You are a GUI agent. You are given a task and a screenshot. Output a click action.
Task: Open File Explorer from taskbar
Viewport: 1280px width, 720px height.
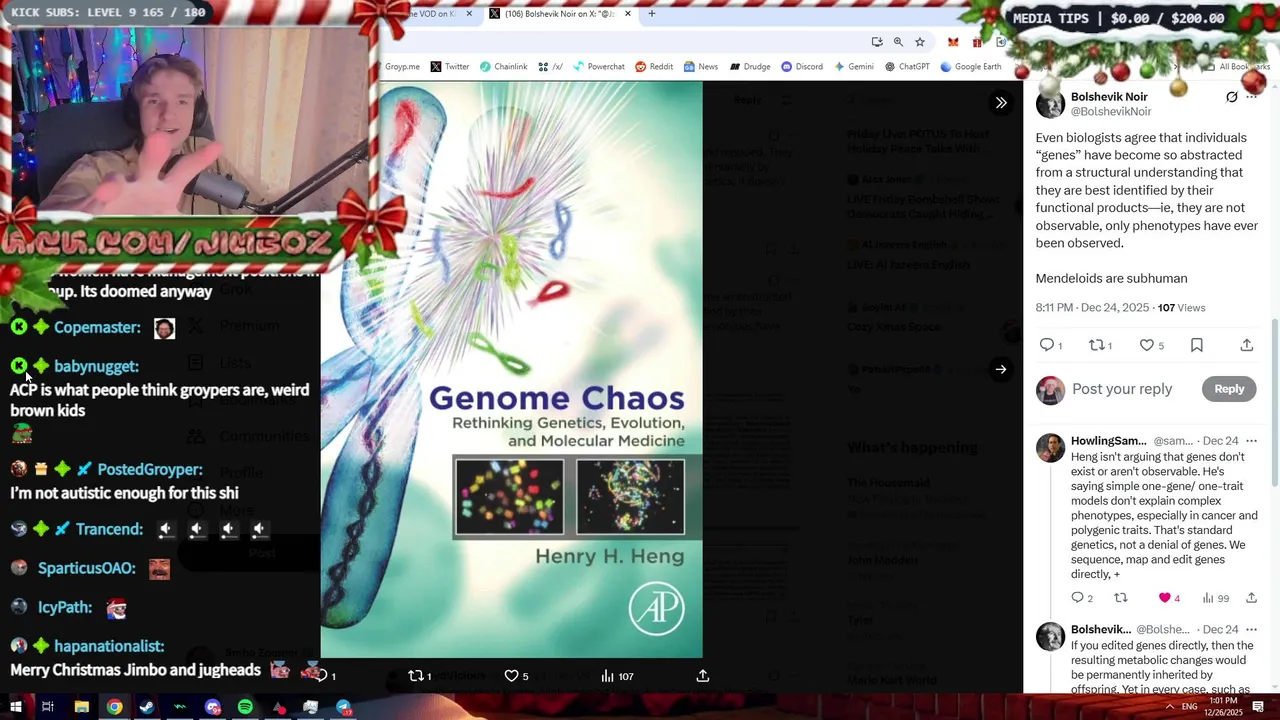click(x=82, y=707)
